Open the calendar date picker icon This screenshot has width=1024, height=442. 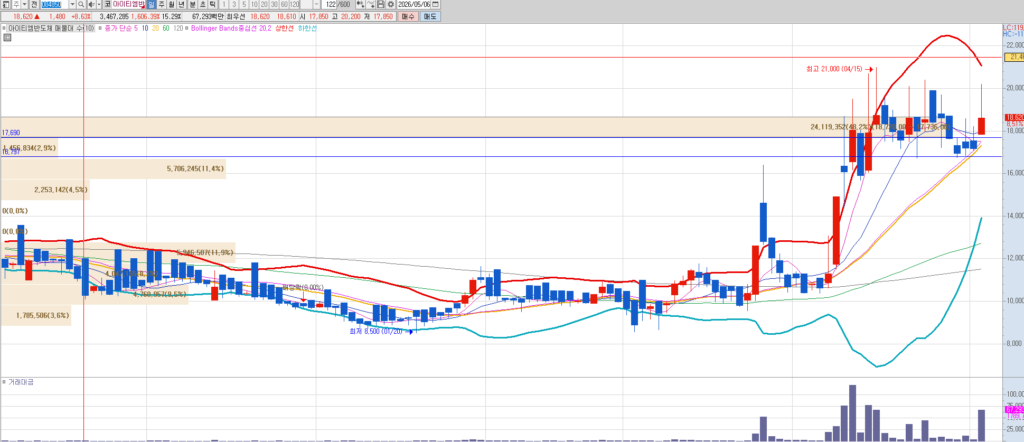coord(435,4)
